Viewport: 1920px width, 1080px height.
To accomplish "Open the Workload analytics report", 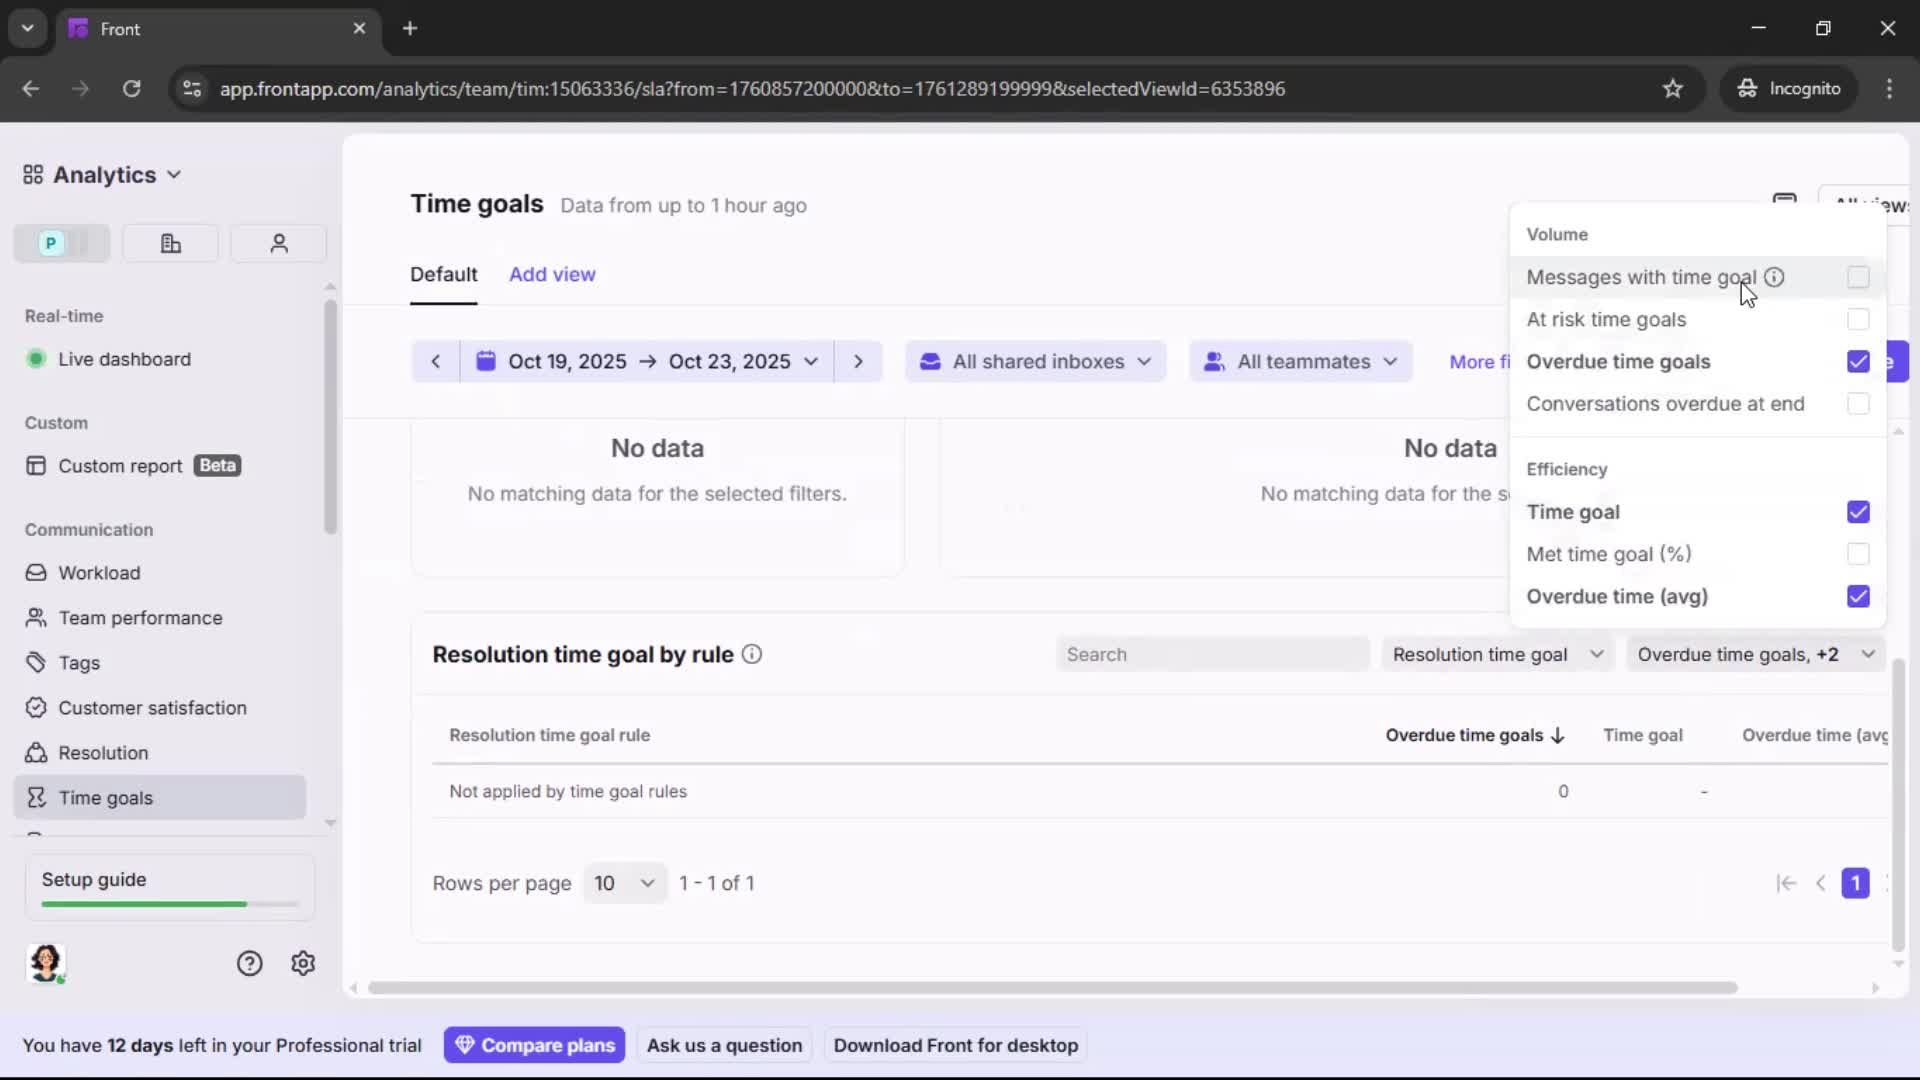I will [98, 573].
